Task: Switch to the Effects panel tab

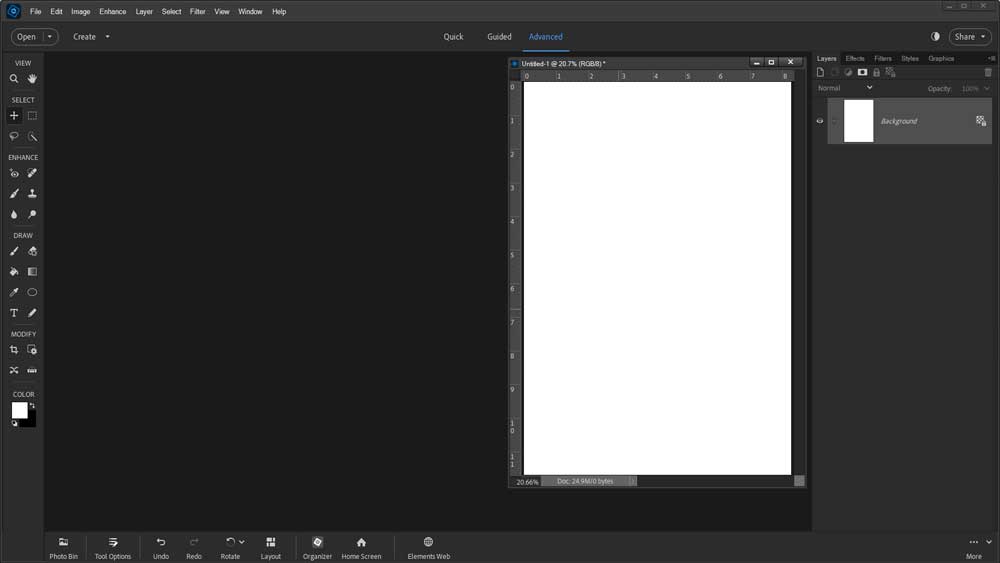Action: (x=855, y=58)
